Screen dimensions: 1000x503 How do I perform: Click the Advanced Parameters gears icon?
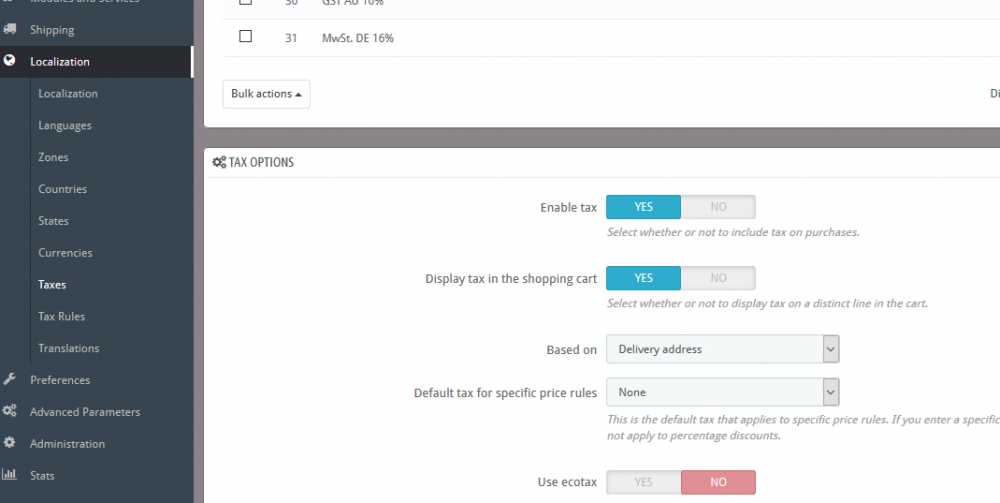coord(10,412)
